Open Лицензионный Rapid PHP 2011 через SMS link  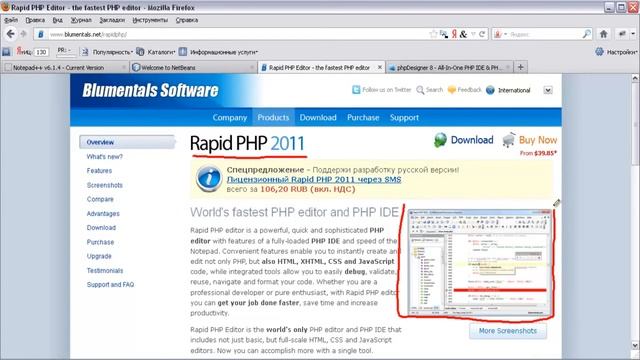[x=313, y=180]
